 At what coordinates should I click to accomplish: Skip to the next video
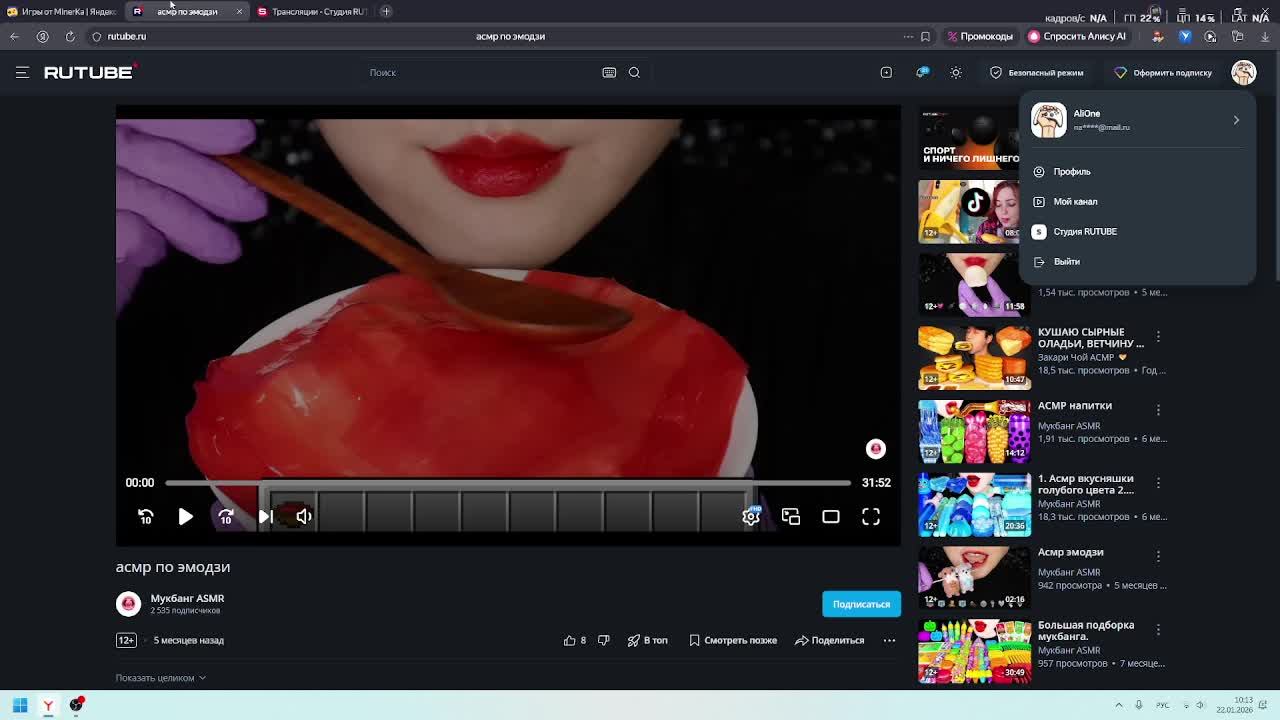point(265,516)
